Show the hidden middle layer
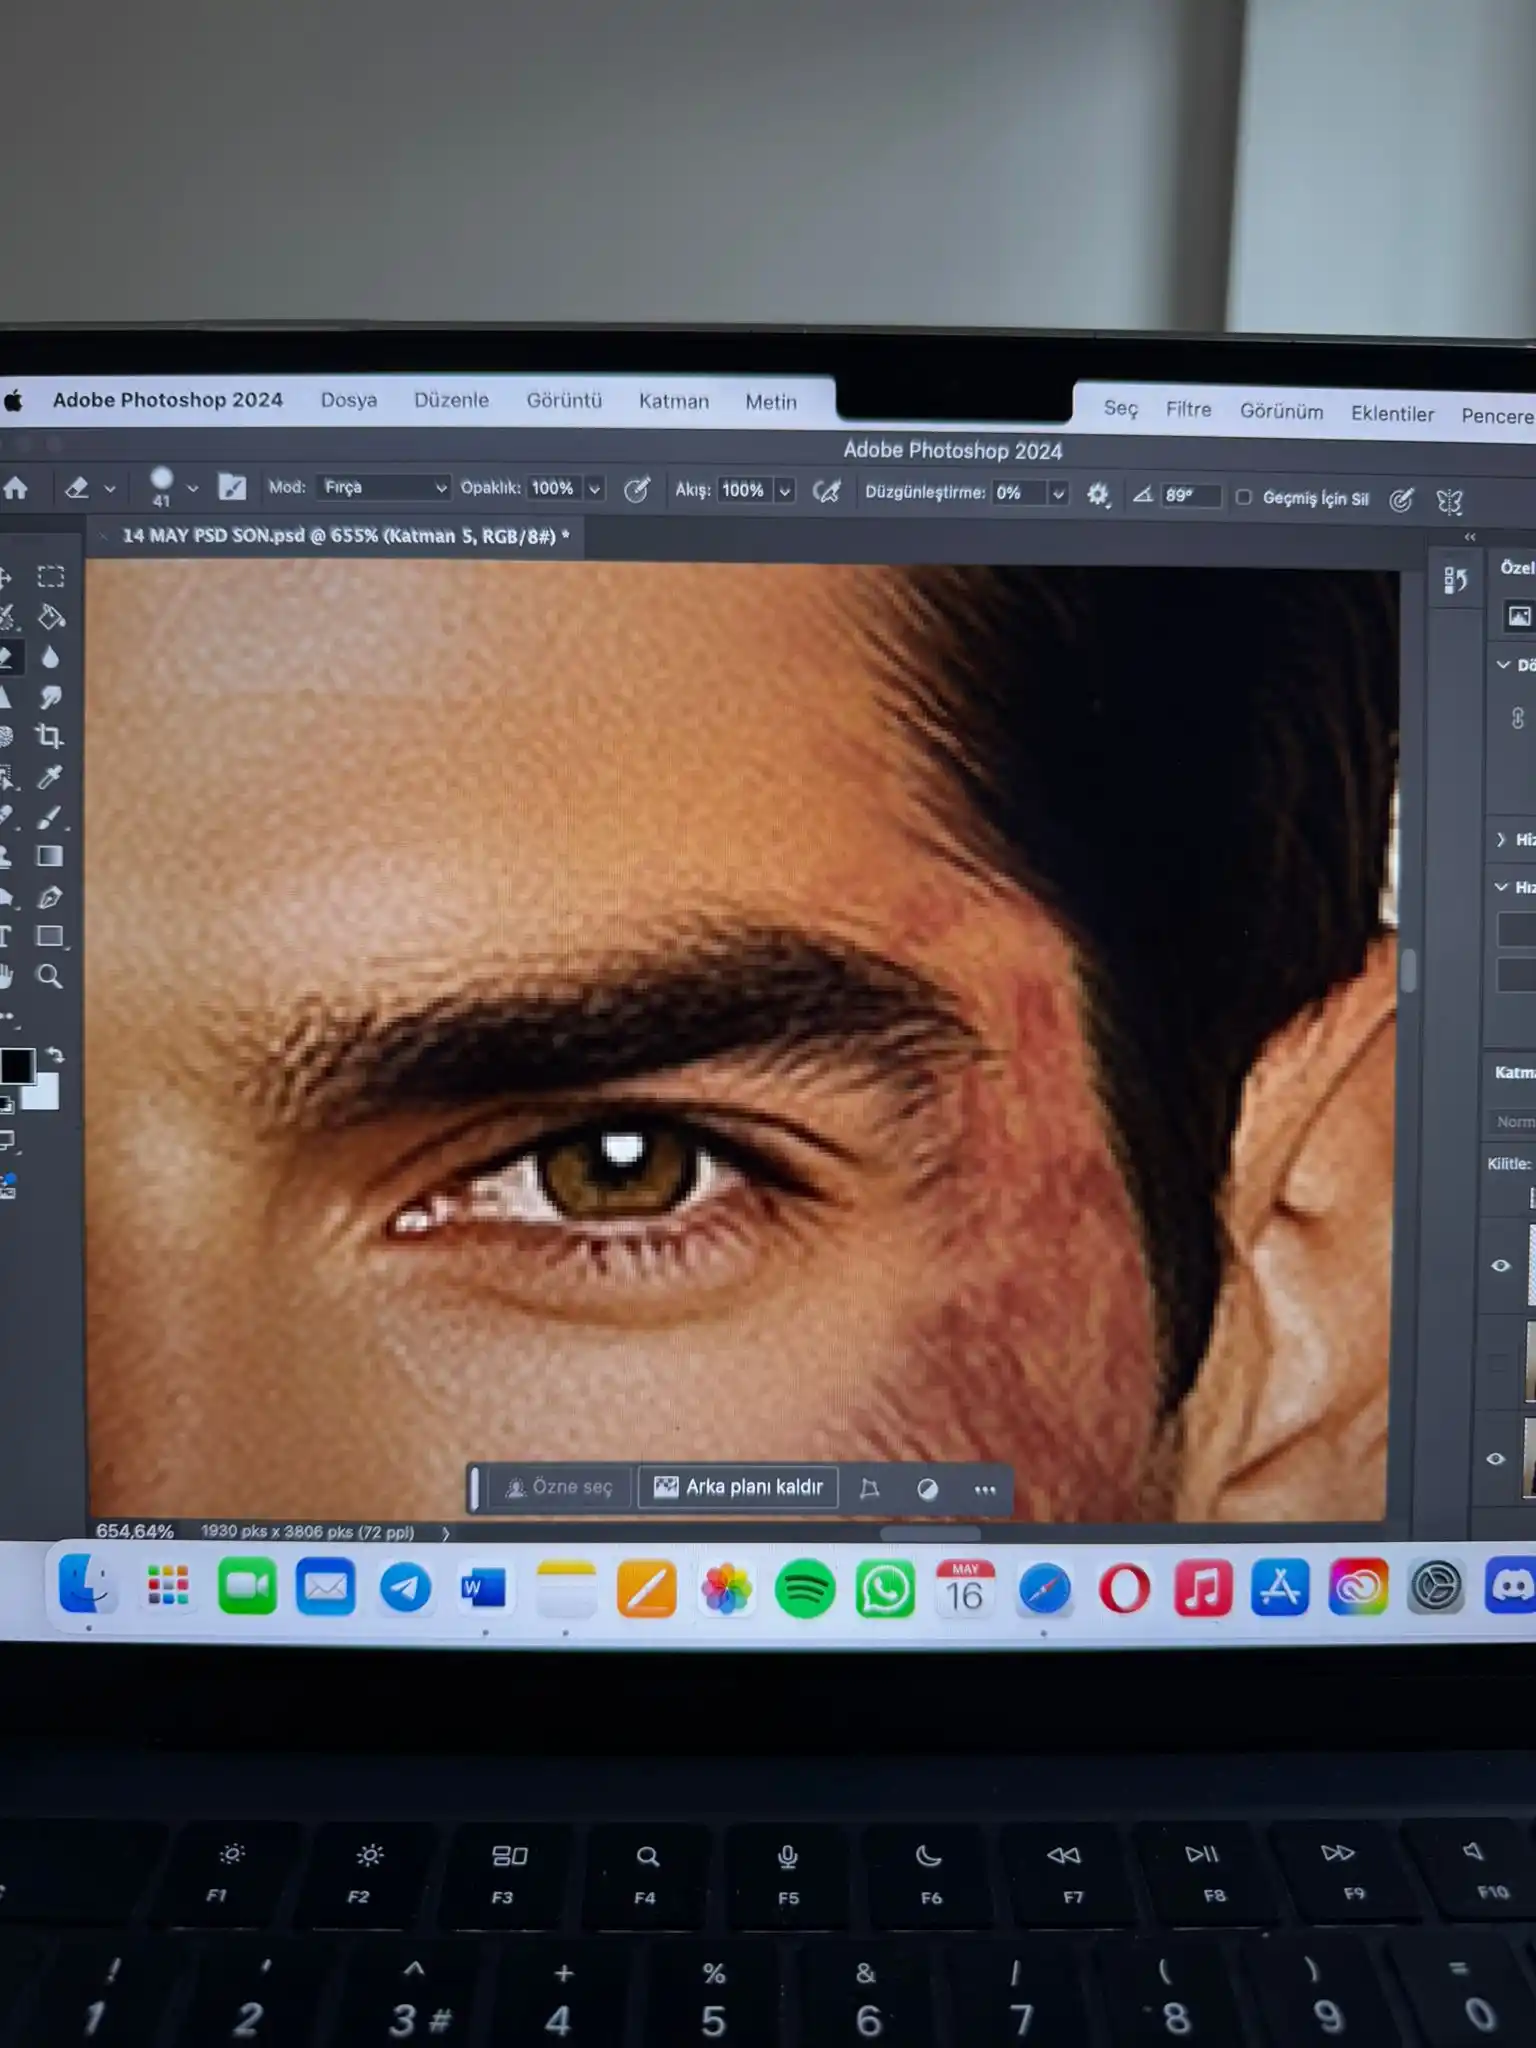Viewport: 1536px width, 2048px height. (1497, 1362)
